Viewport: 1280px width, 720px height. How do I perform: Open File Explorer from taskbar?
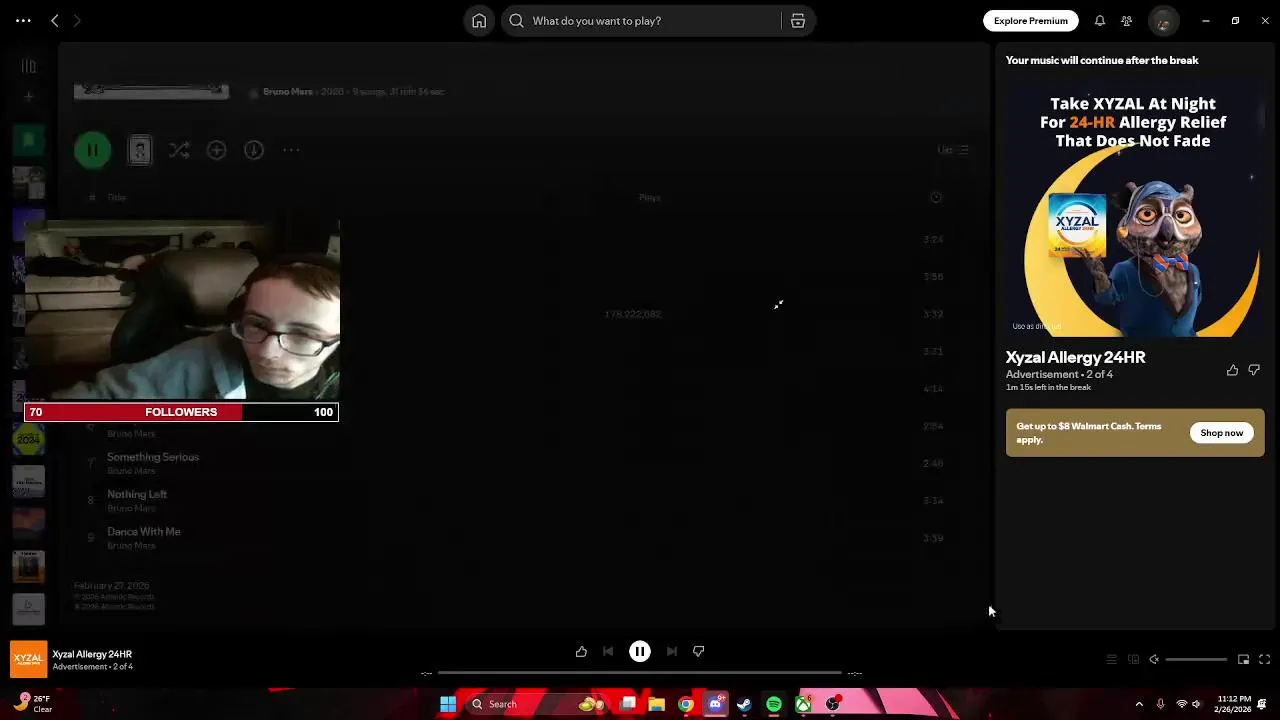656,704
